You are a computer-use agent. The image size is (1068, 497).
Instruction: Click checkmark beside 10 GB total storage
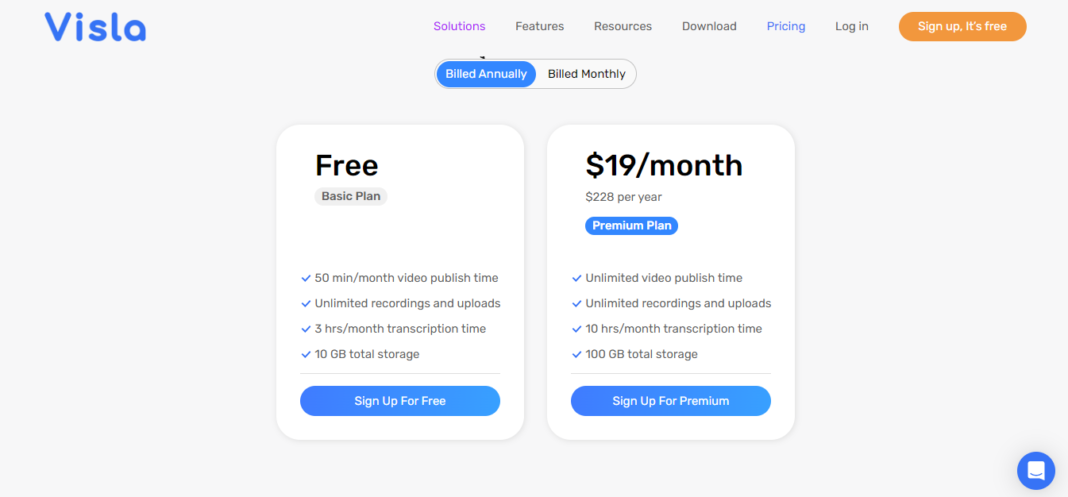click(306, 354)
